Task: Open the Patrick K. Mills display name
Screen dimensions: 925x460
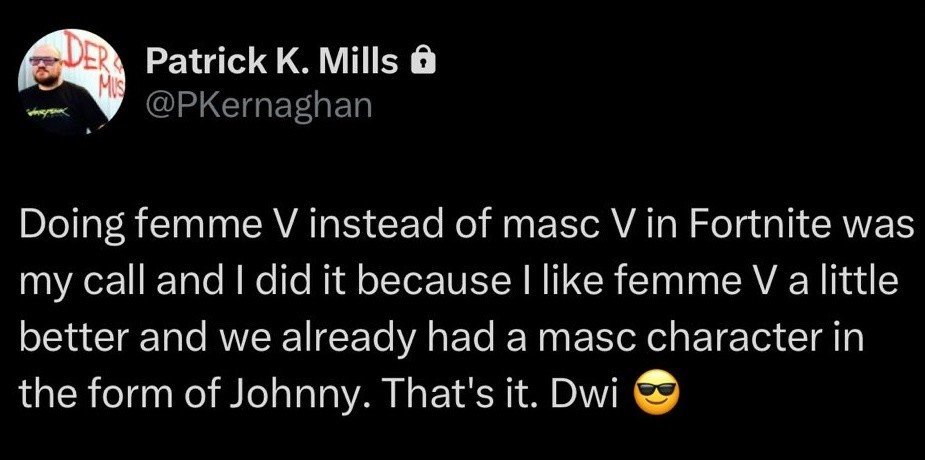Action: [x=272, y=61]
